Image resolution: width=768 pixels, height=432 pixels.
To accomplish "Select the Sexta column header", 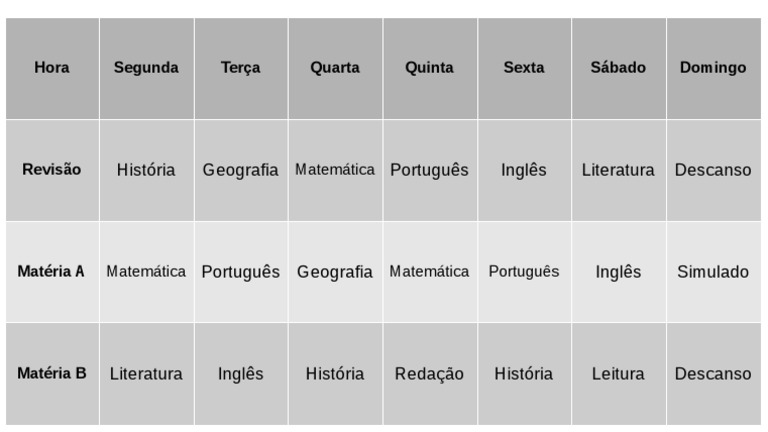I will click(x=524, y=68).
